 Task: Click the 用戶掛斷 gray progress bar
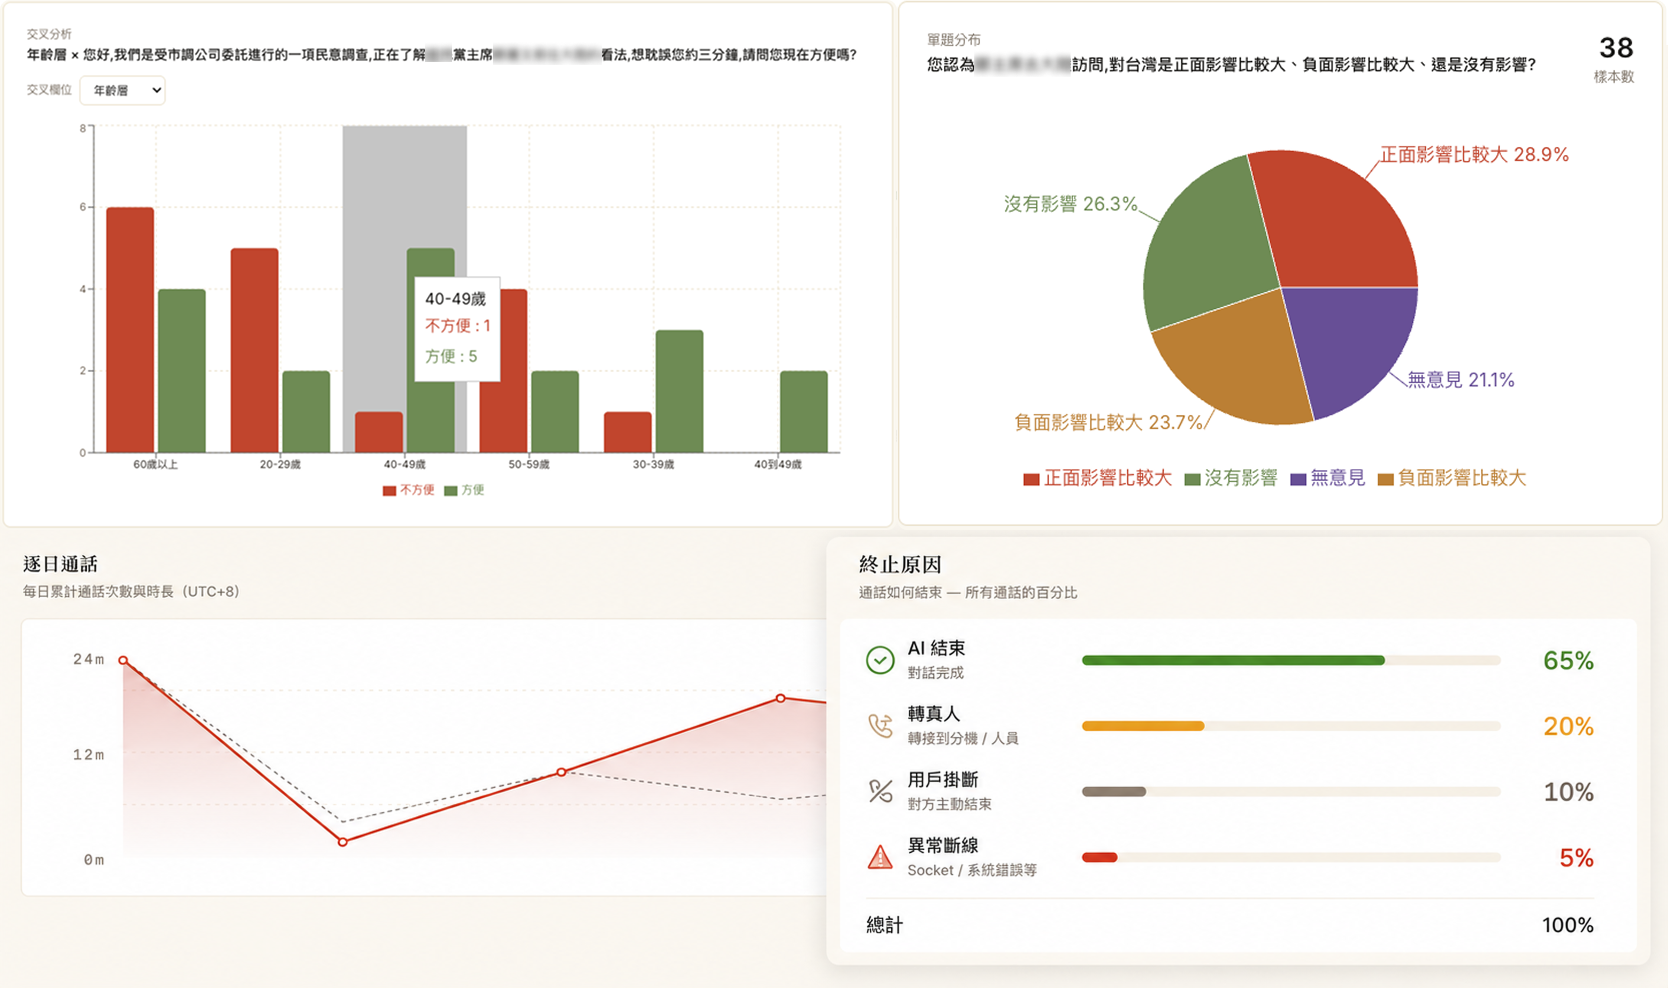[1114, 792]
